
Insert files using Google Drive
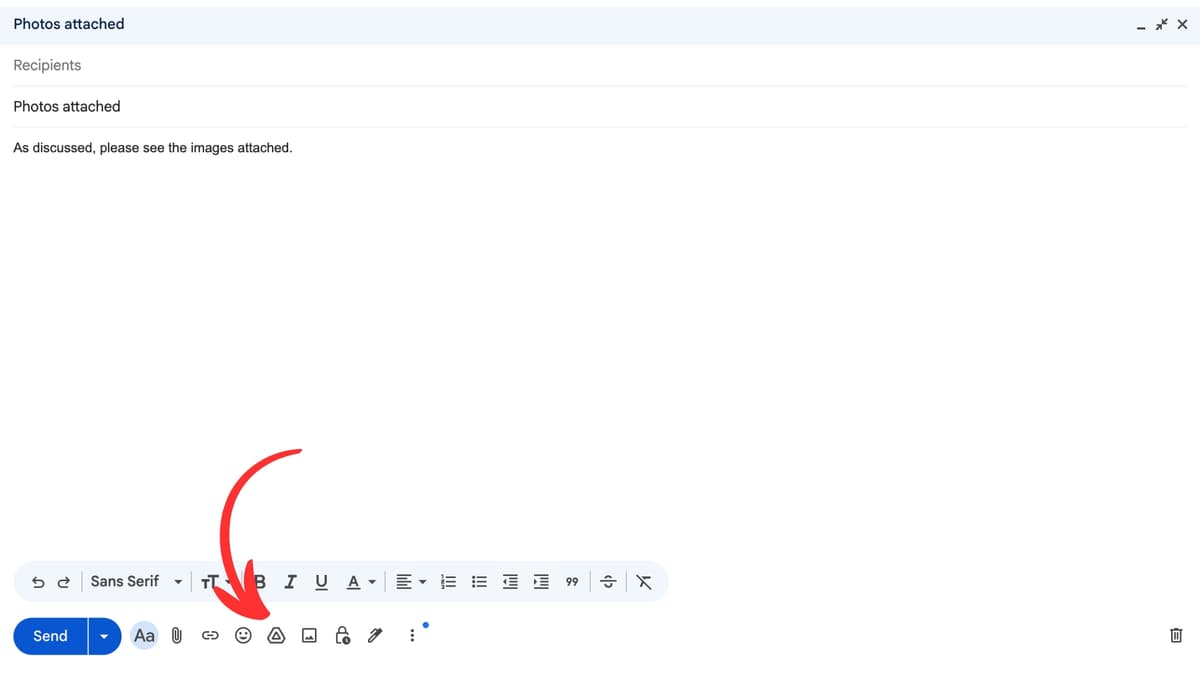276,635
